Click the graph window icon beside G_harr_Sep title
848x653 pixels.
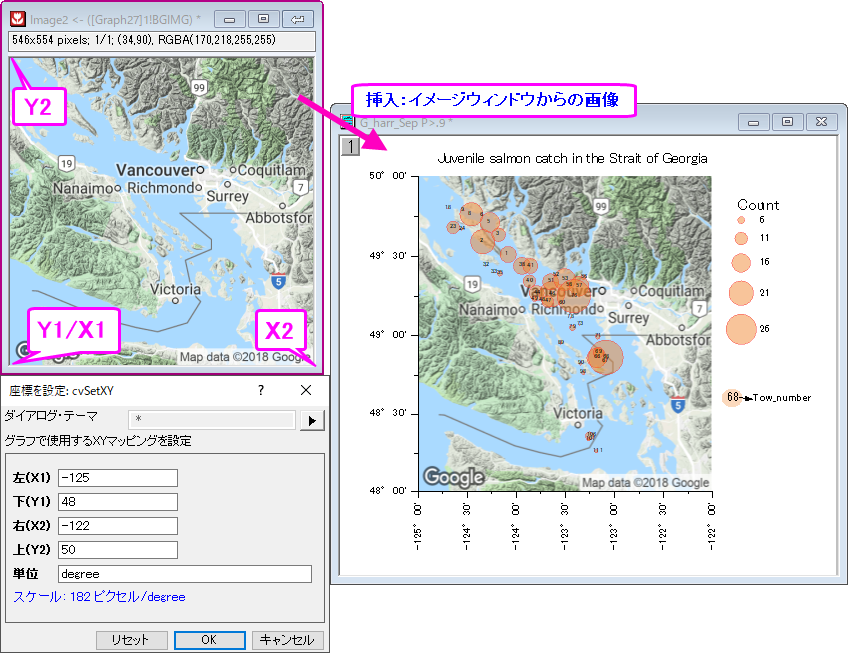point(346,121)
